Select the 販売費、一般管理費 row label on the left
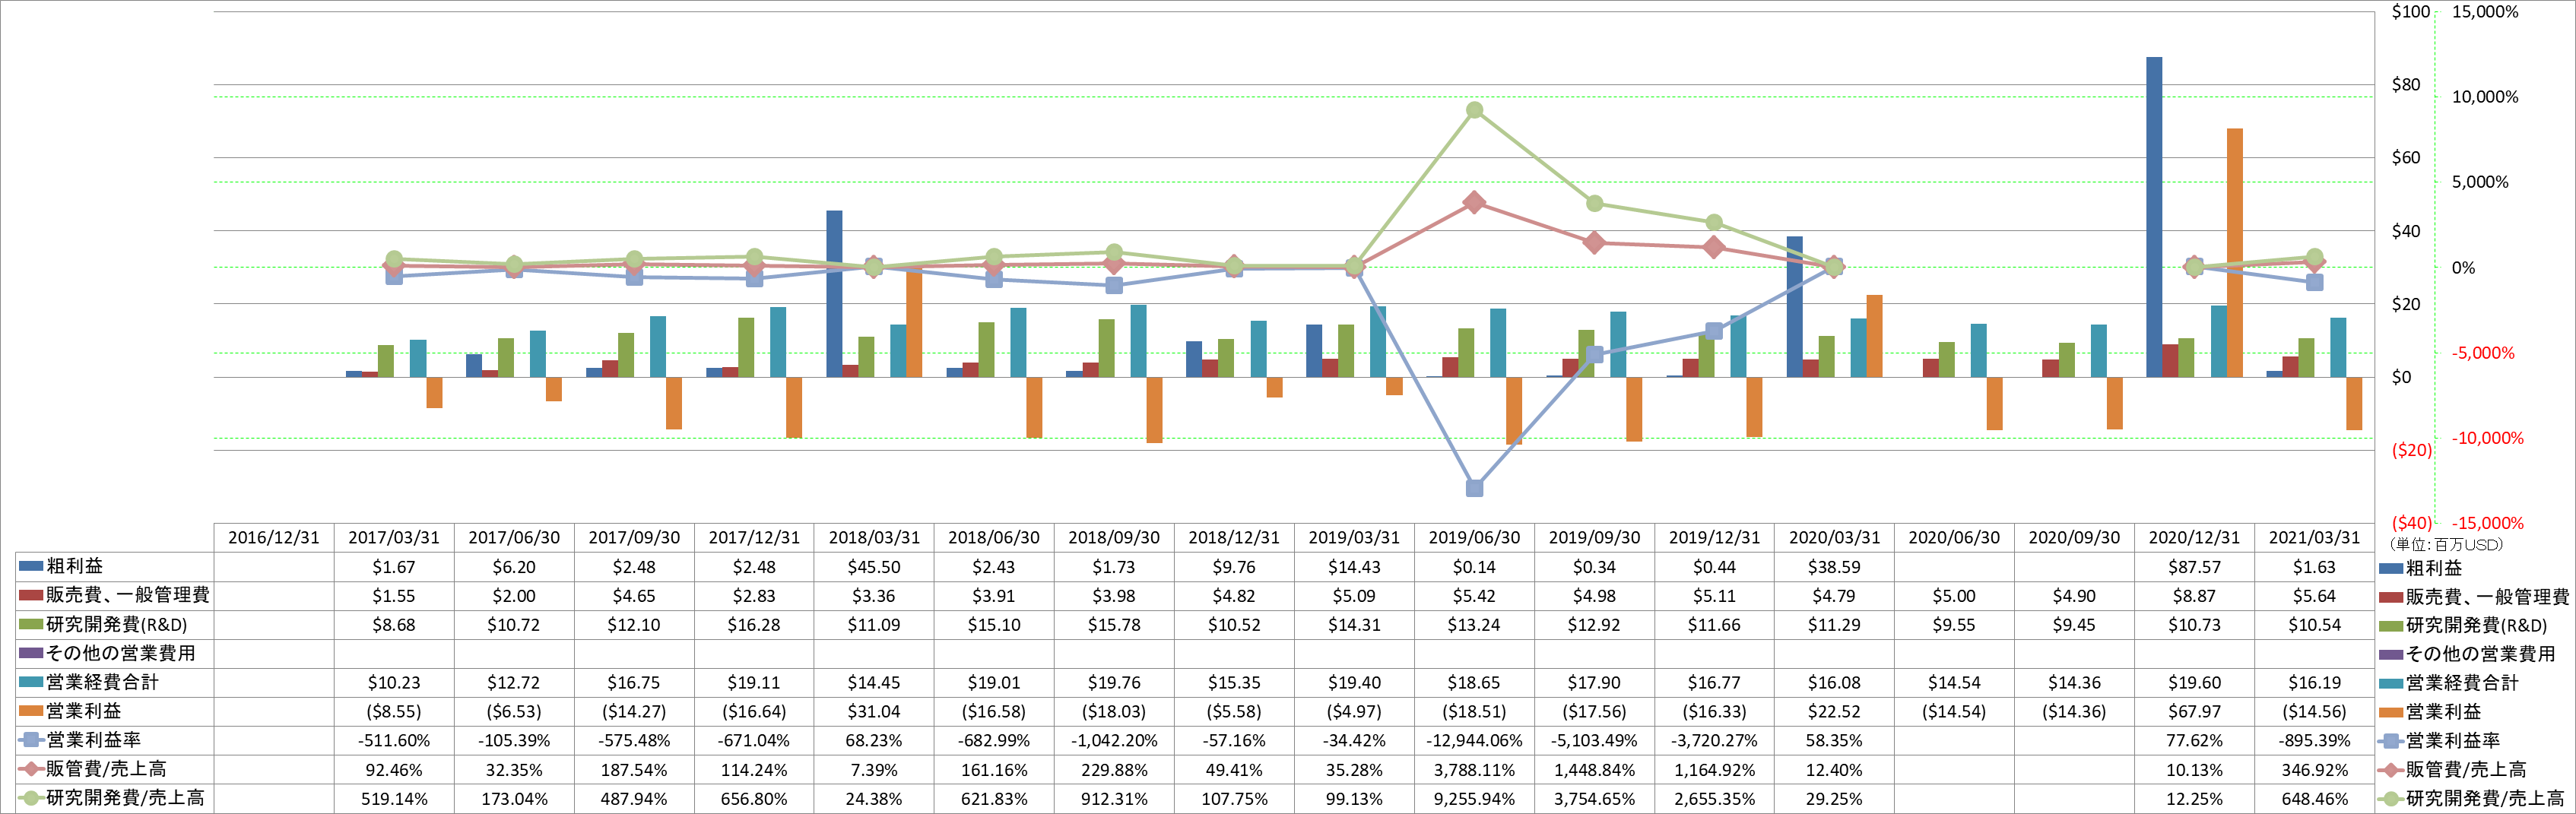 (128, 595)
